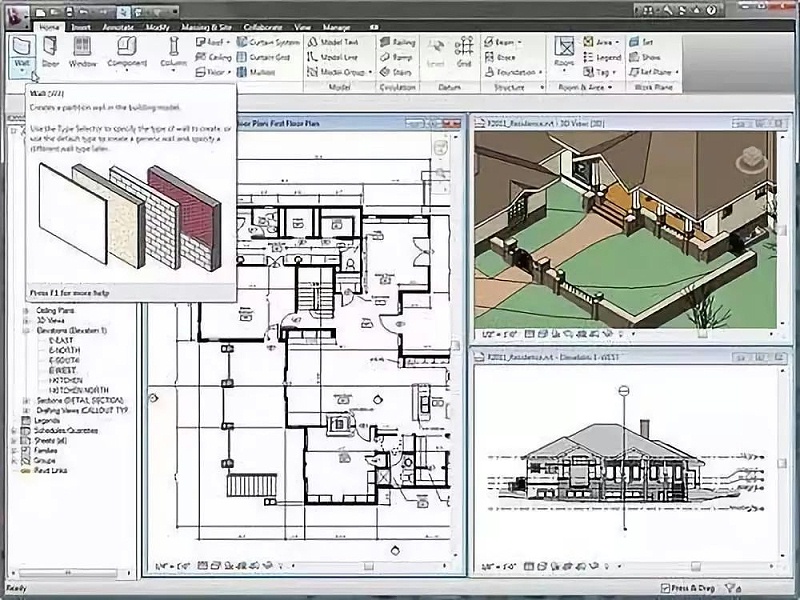Select the Column tool icon
The width and height of the screenshot is (800, 600).
[x=173, y=51]
